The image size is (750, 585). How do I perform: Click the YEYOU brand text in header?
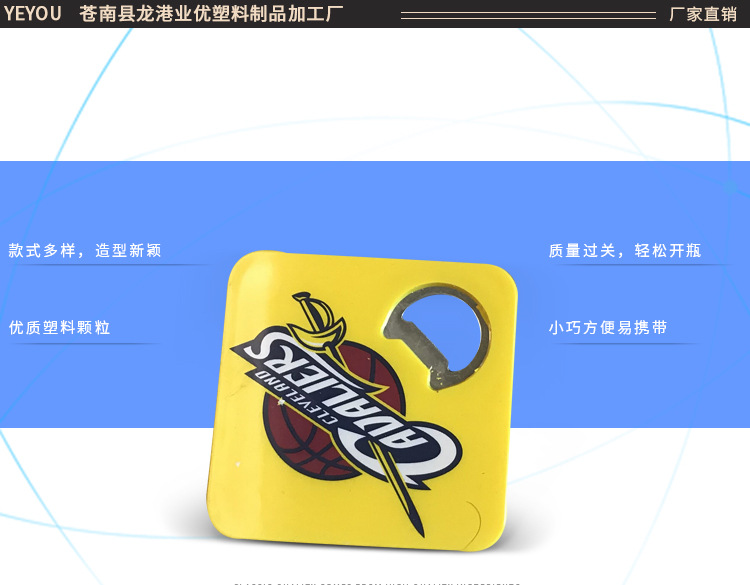tap(33, 14)
